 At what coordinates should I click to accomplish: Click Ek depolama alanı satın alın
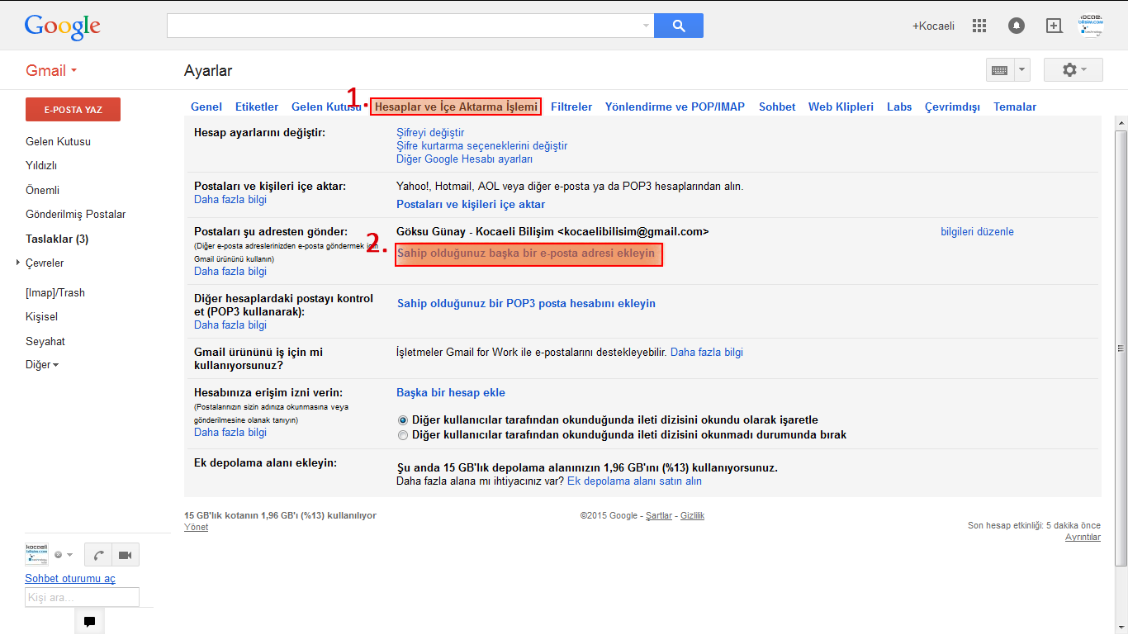634,481
